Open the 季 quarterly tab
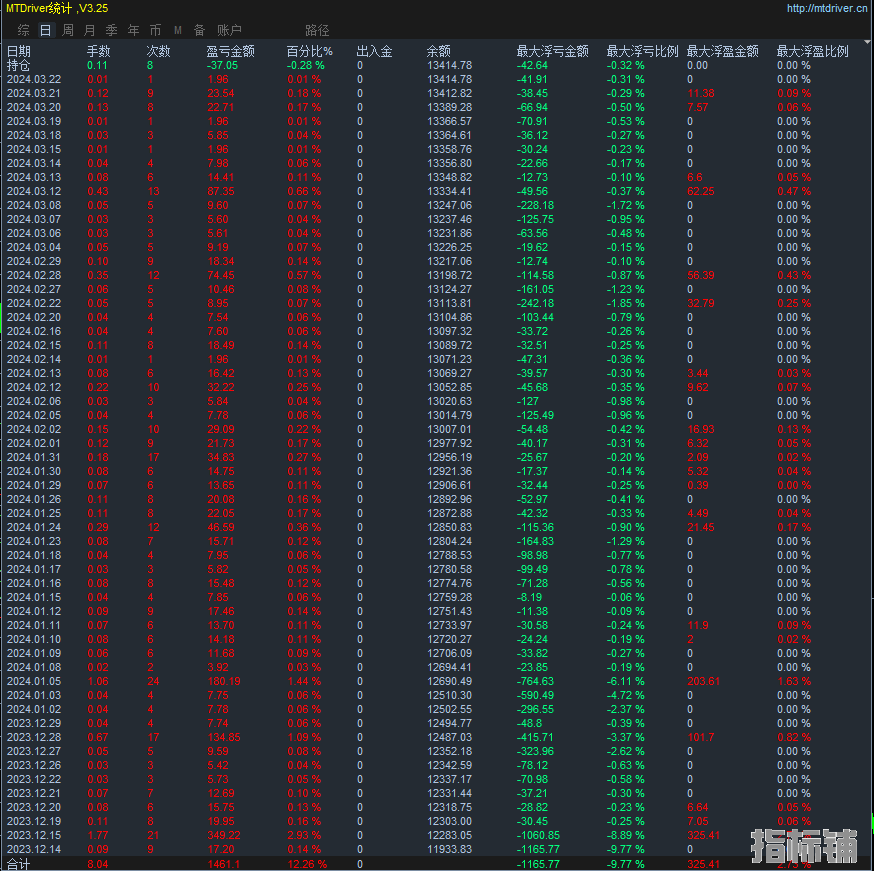The width and height of the screenshot is (874, 871). click(111, 30)
